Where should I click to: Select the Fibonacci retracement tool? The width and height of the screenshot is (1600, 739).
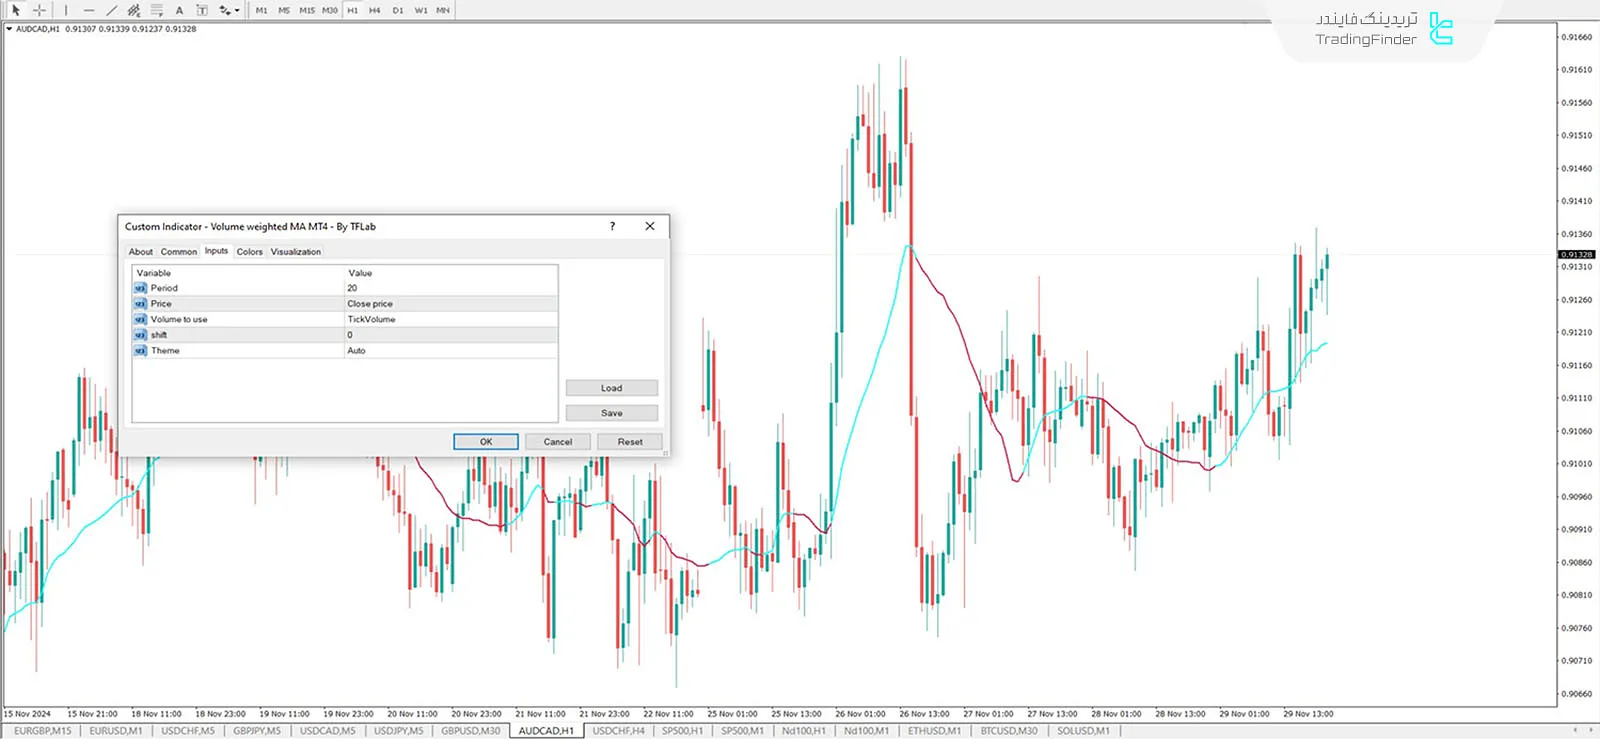tap(157, 10)
